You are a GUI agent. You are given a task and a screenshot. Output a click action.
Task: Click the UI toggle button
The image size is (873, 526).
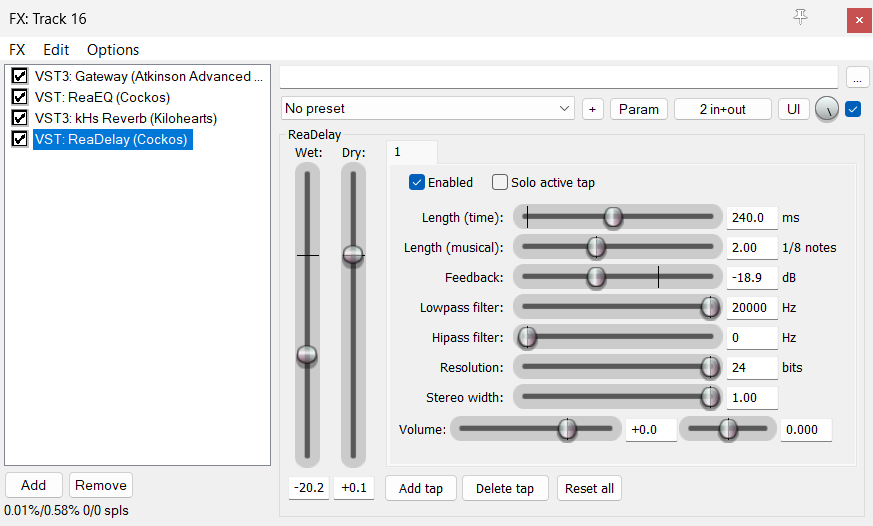click(793, 109)
